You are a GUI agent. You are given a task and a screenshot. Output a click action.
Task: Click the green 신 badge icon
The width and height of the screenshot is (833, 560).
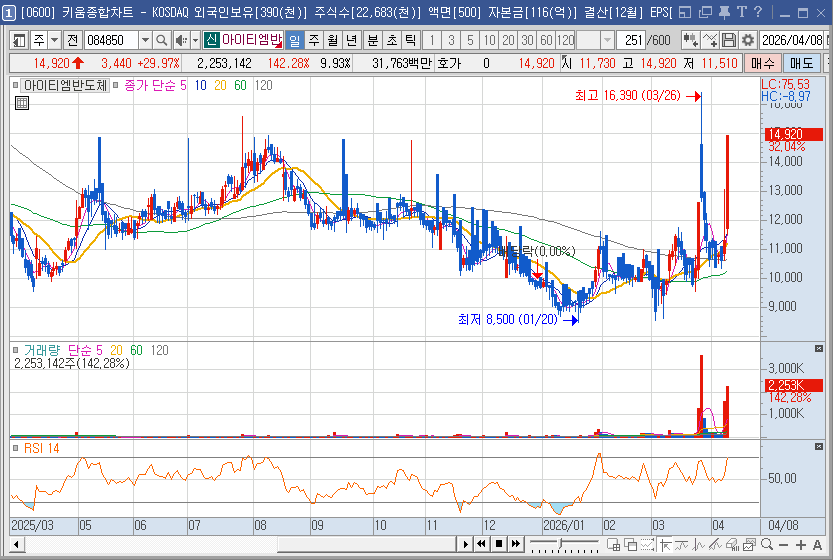[211, 40]
